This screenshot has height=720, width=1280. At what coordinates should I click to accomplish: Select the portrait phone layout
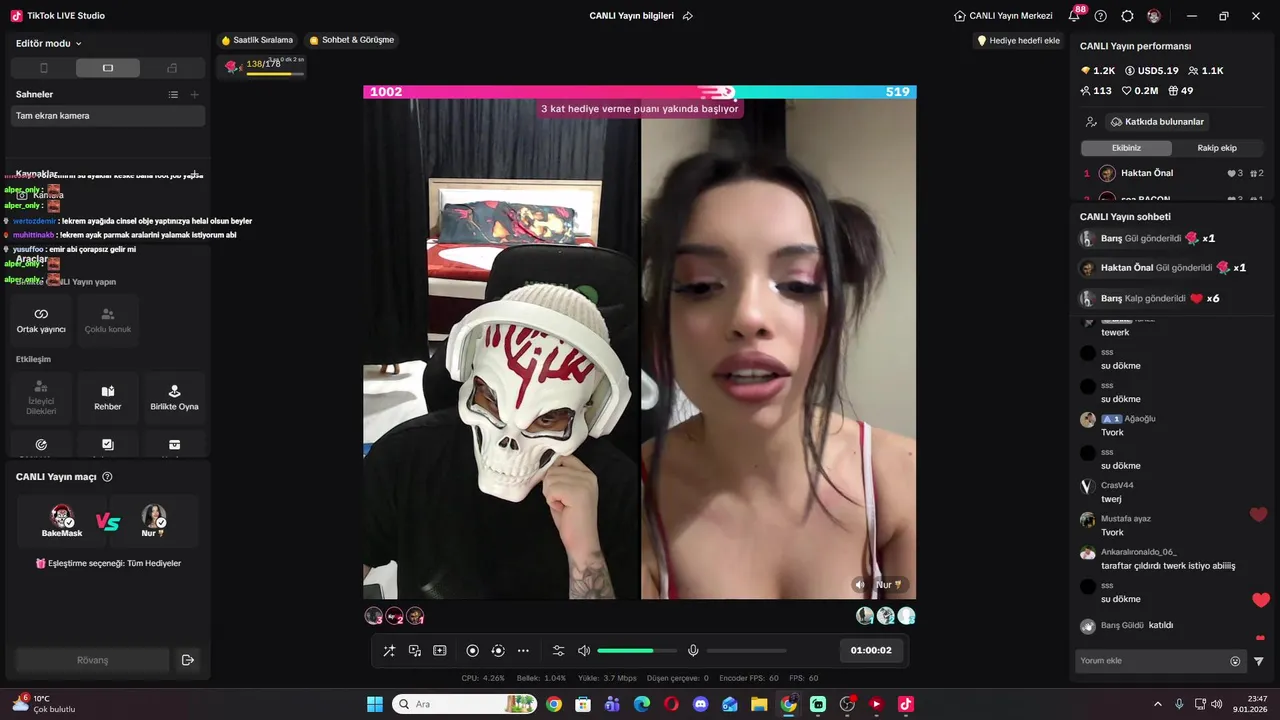[43, 68]
